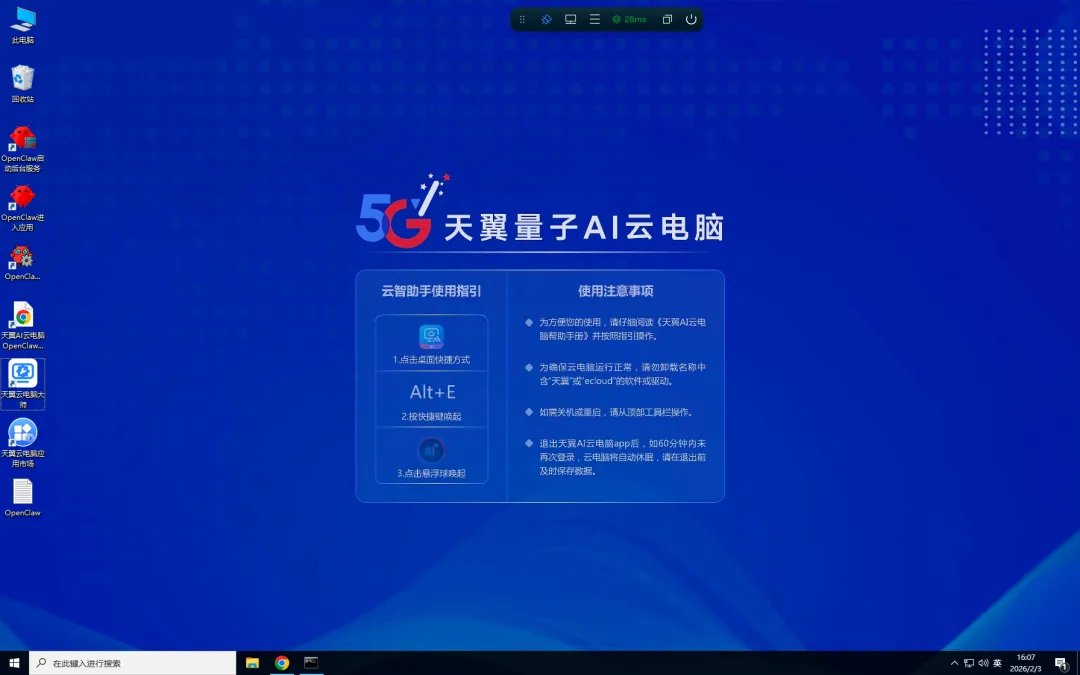Click the overlapping windows icon in top toolbar
1080x675 pixels.
pos(667,19)
